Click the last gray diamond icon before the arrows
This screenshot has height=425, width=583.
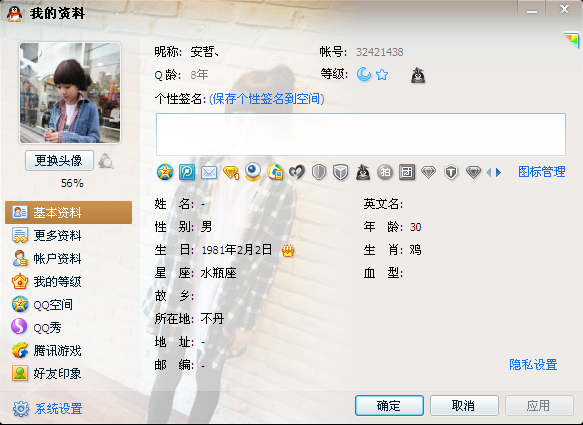click(473, 173)
